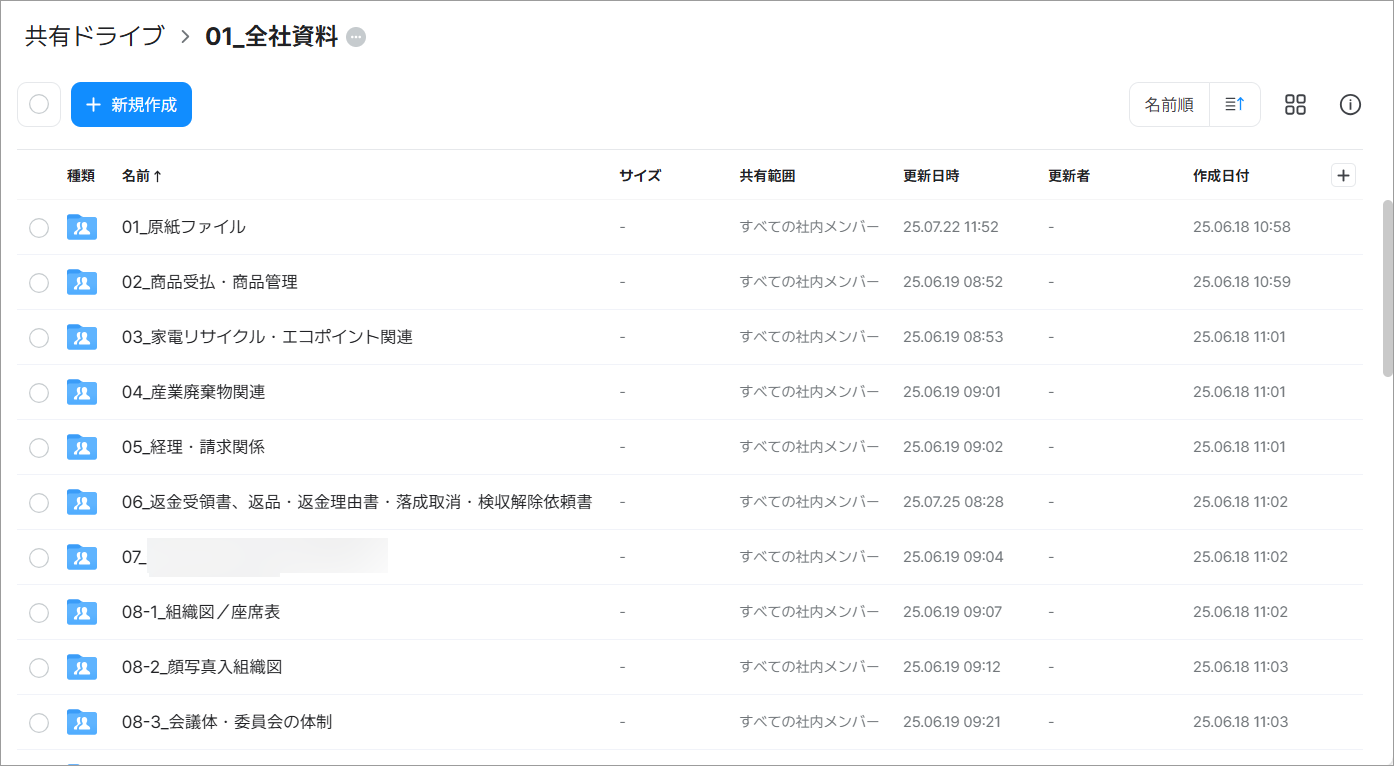Tick the select-all circle checkbox
Image resolution: width=1394 pixels, height=766 pixels.
click(39, 105)
